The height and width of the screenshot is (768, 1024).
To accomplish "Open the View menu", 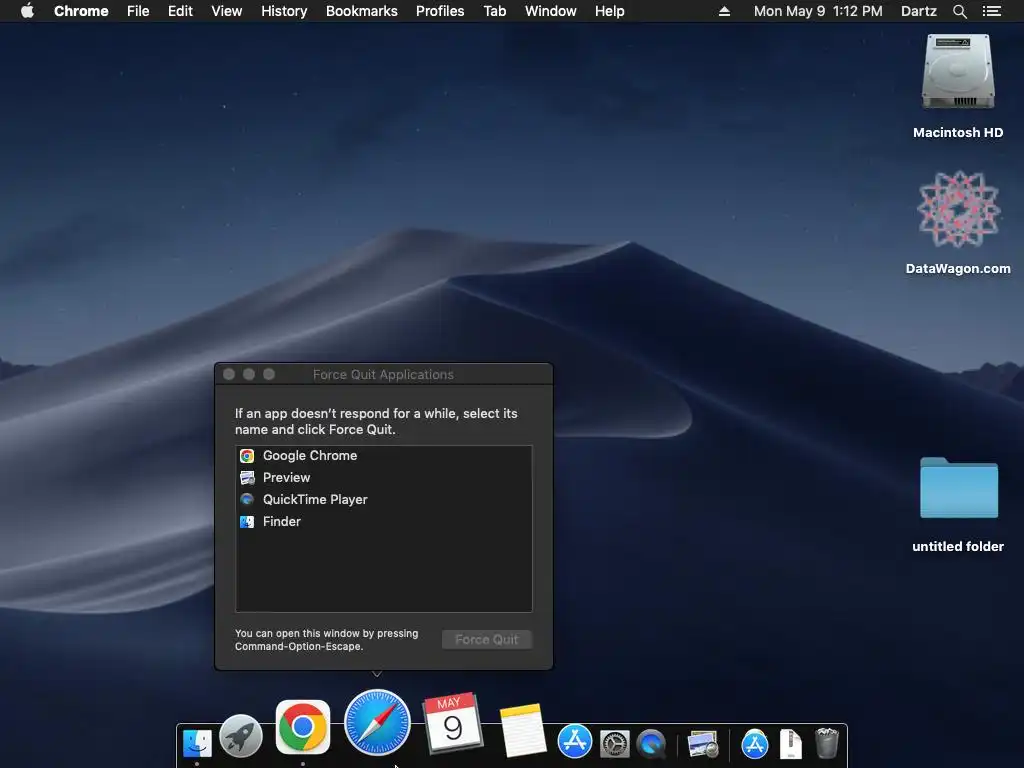I will point(227,11).
